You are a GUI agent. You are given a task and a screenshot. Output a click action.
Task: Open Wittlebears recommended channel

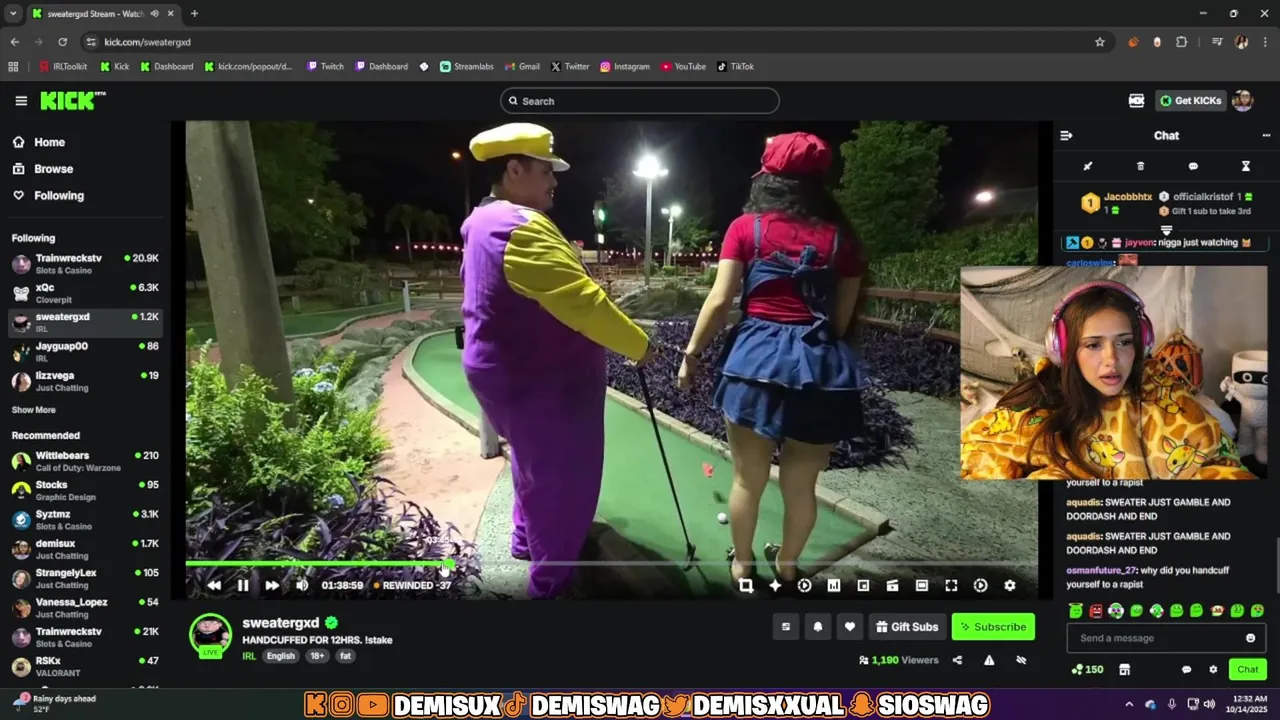[85, 461]
